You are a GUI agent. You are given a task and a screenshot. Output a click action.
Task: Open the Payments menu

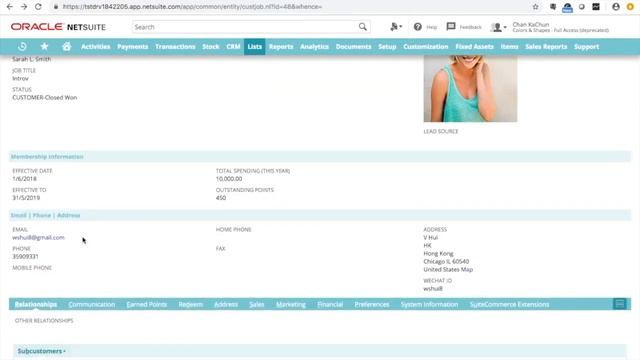pos(133,47)
